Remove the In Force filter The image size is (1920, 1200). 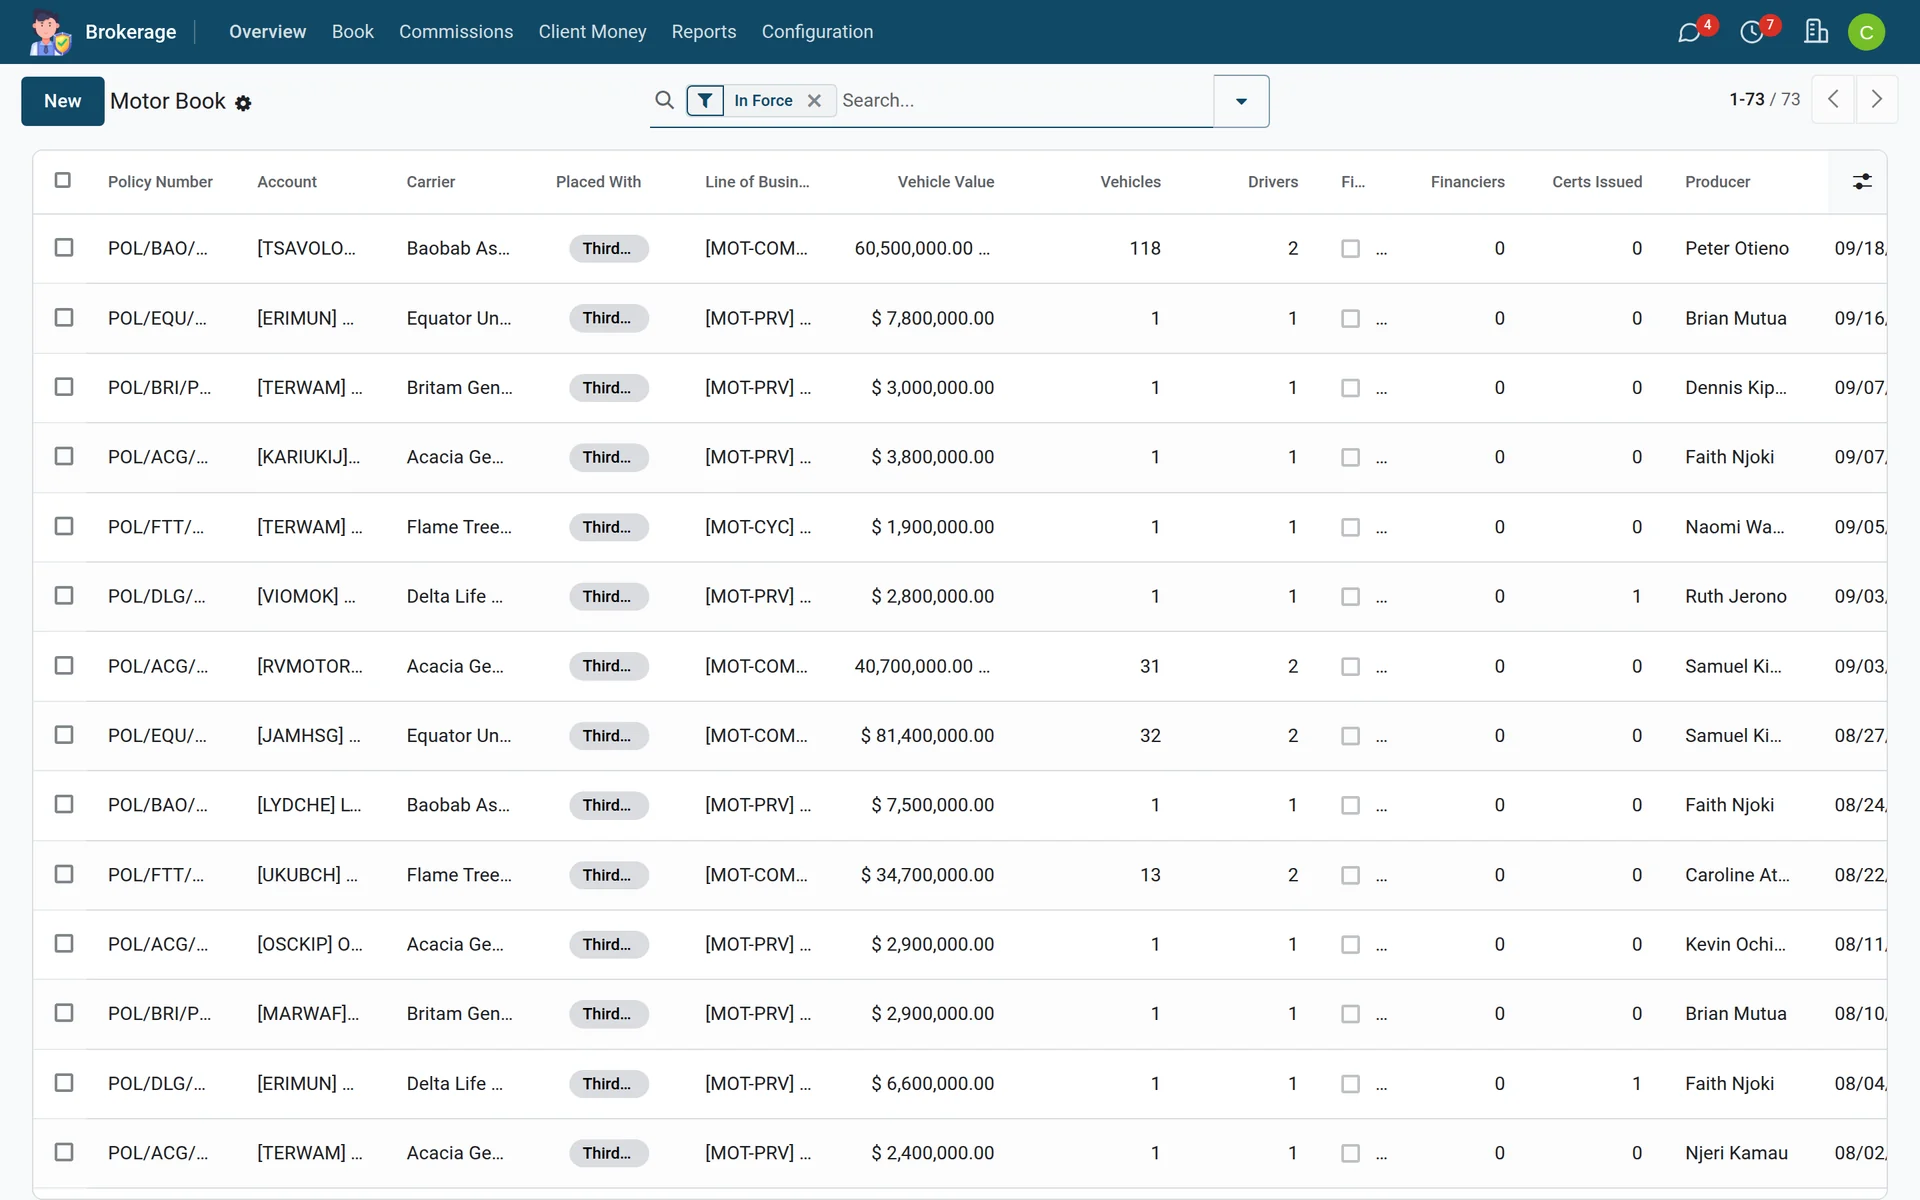814,100
